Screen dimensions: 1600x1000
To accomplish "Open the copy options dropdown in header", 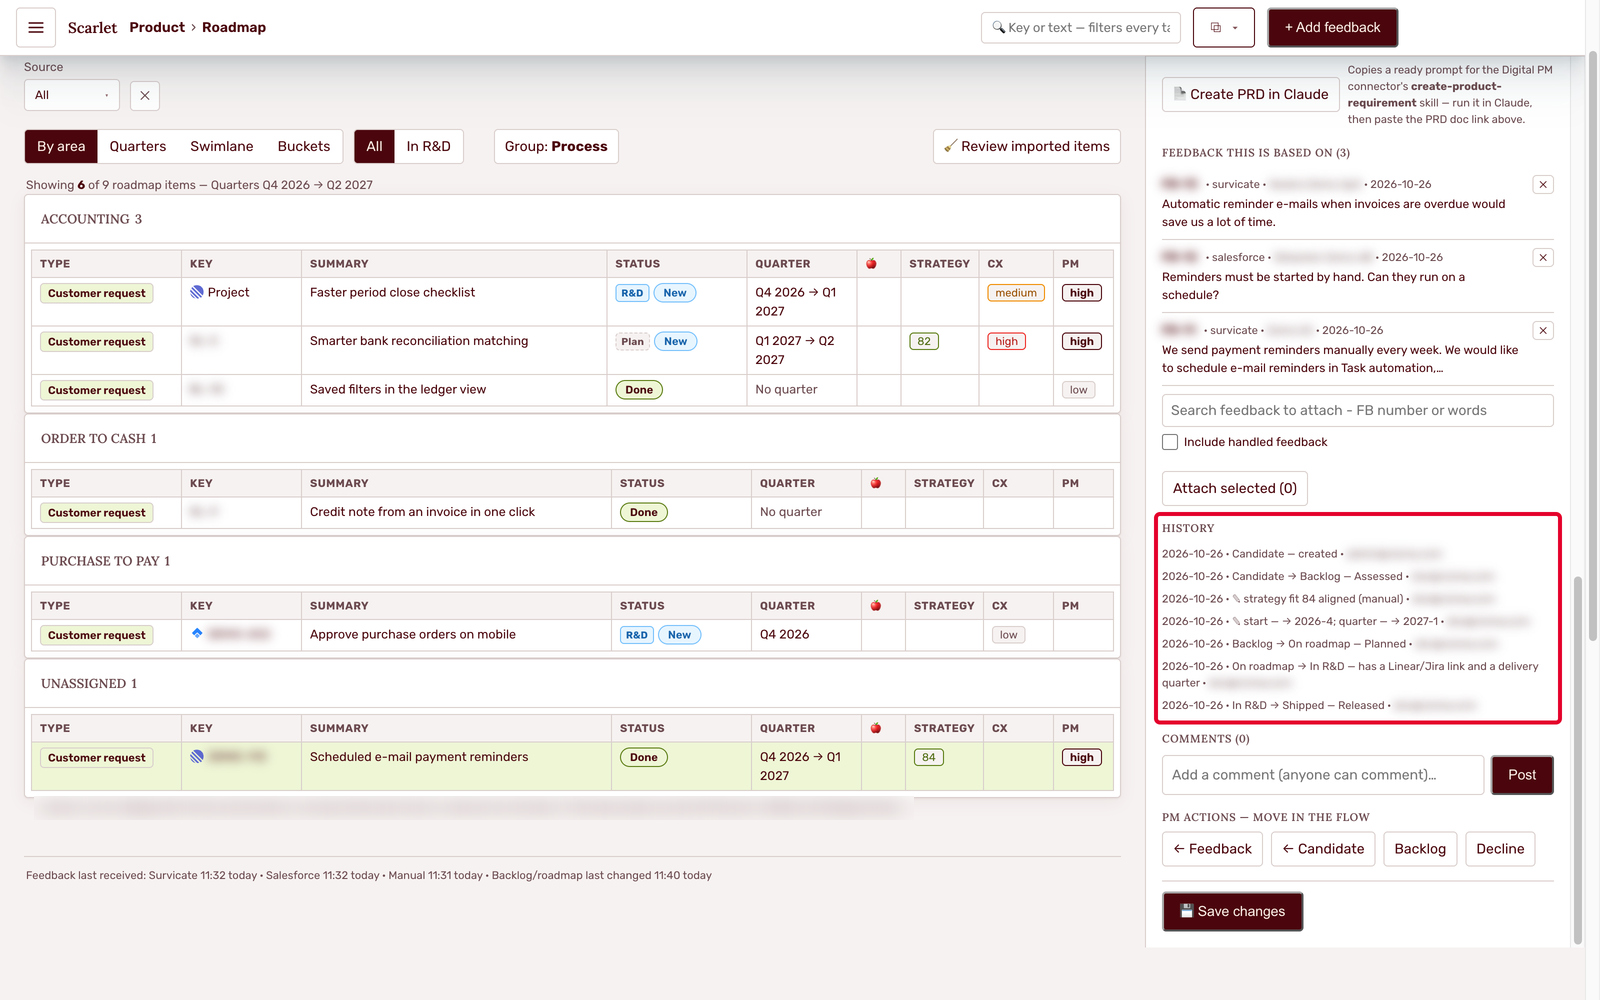I will [1224, 28].
